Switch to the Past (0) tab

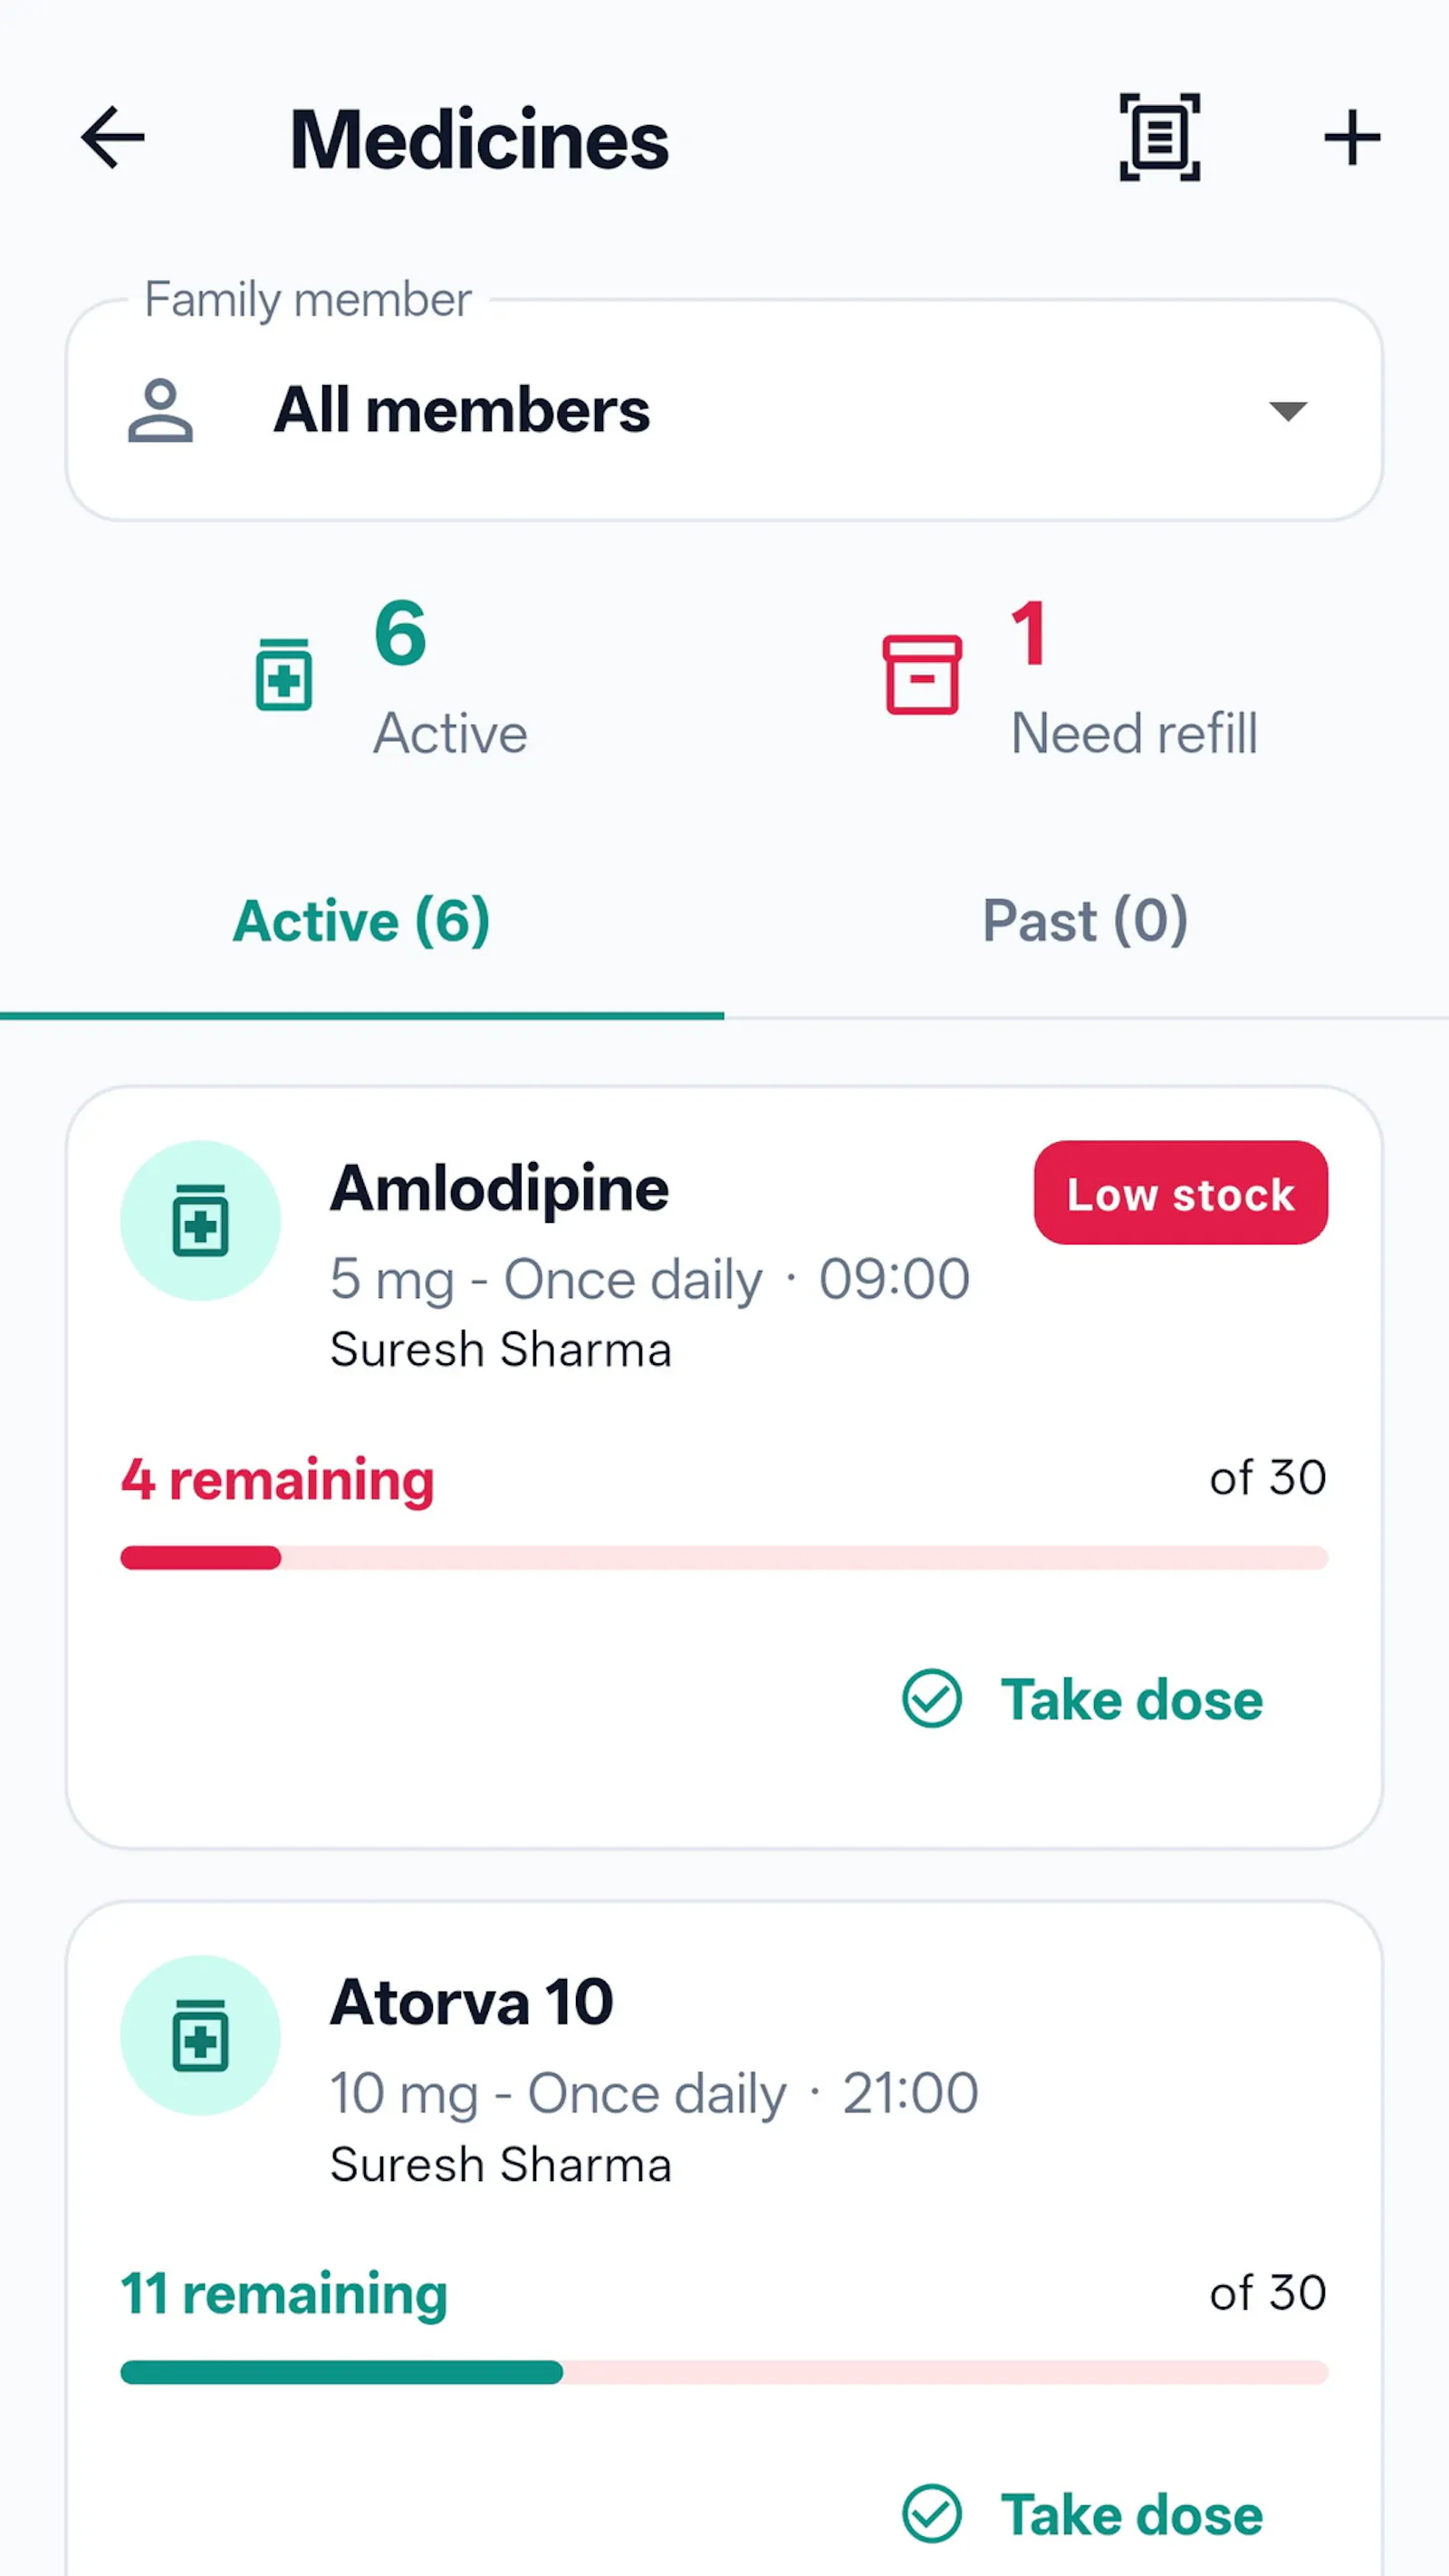(1086, 920)
